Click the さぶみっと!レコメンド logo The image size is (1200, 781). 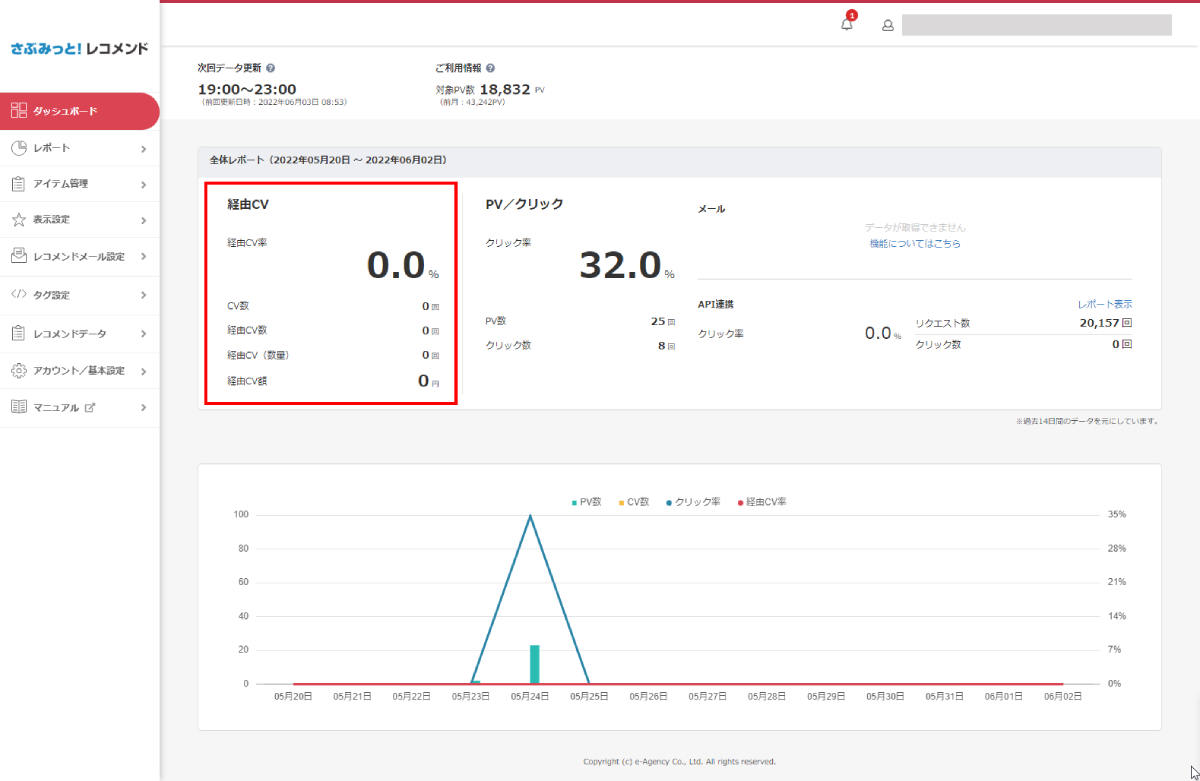(79, 47)
